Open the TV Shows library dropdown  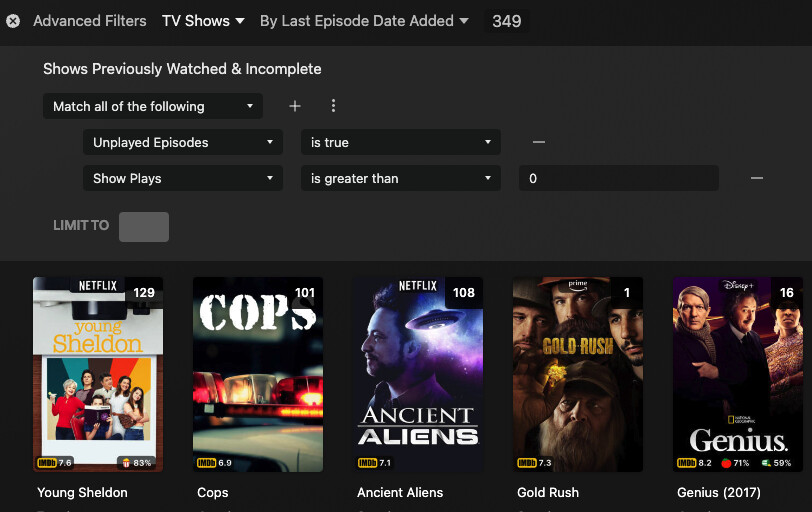click(x=203, y=21)
